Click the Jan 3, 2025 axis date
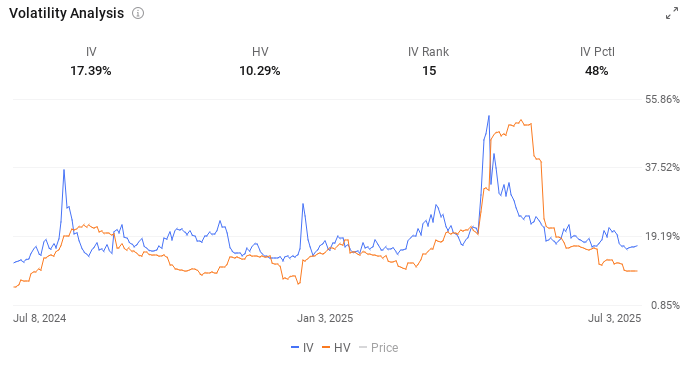Screen dimensions: 693x365 [x=325, y=318]
